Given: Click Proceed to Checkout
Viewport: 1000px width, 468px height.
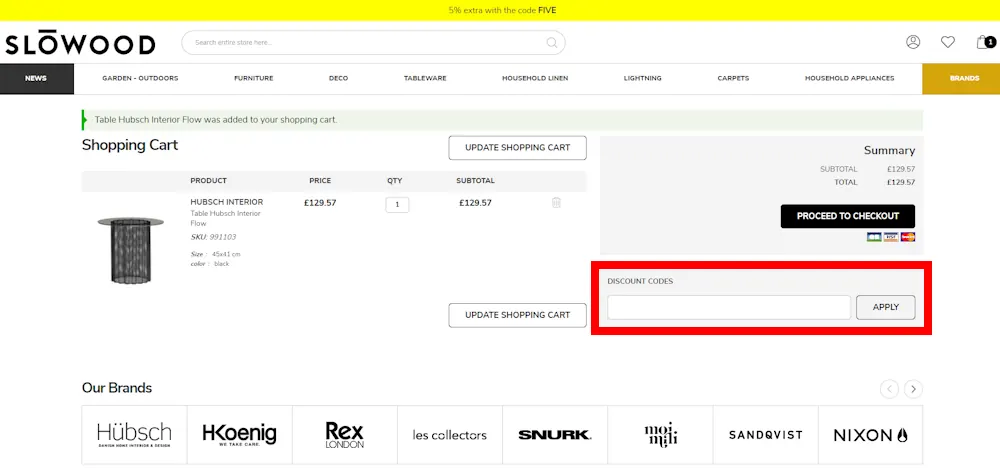Looking at the screenshot, I should [848, 216].
